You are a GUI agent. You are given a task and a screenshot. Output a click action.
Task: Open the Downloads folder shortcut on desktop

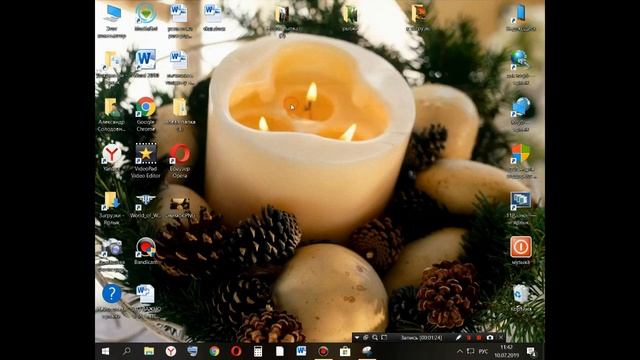[111, 208]
